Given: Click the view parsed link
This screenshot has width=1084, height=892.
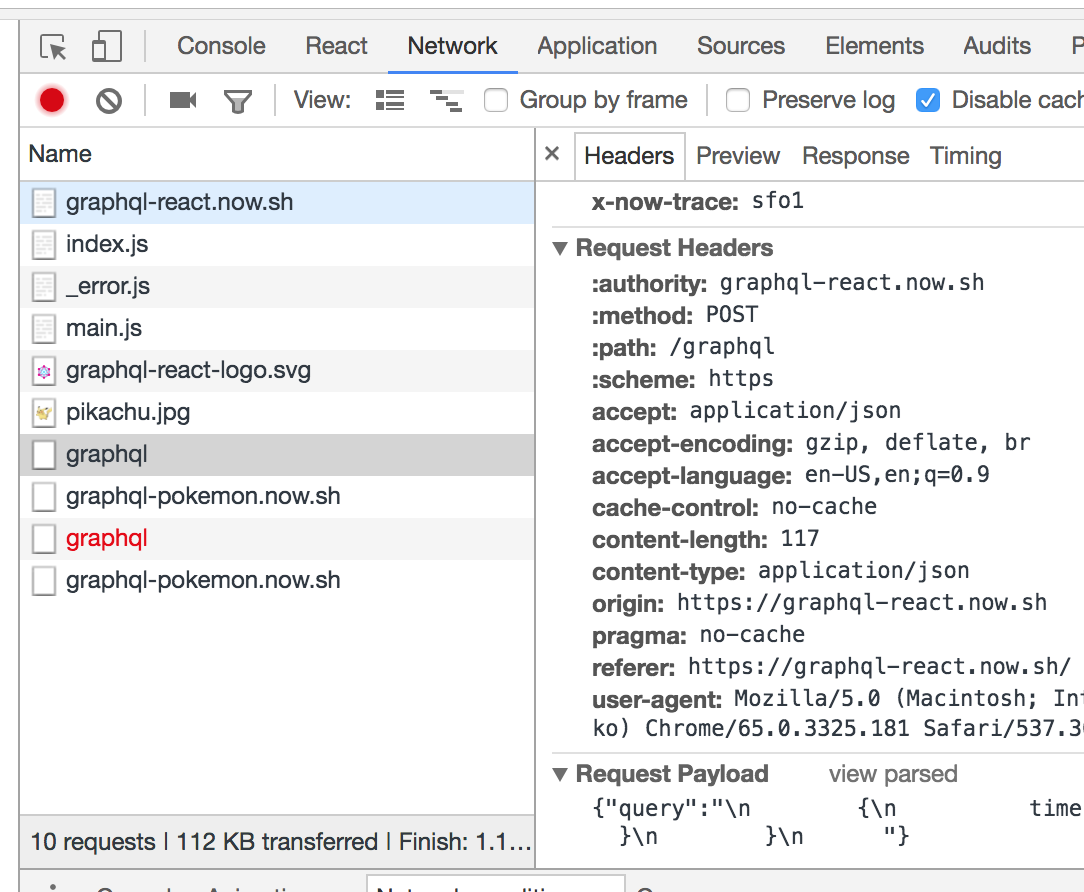Looking at the screenshot, I should (x=892, y=773).
